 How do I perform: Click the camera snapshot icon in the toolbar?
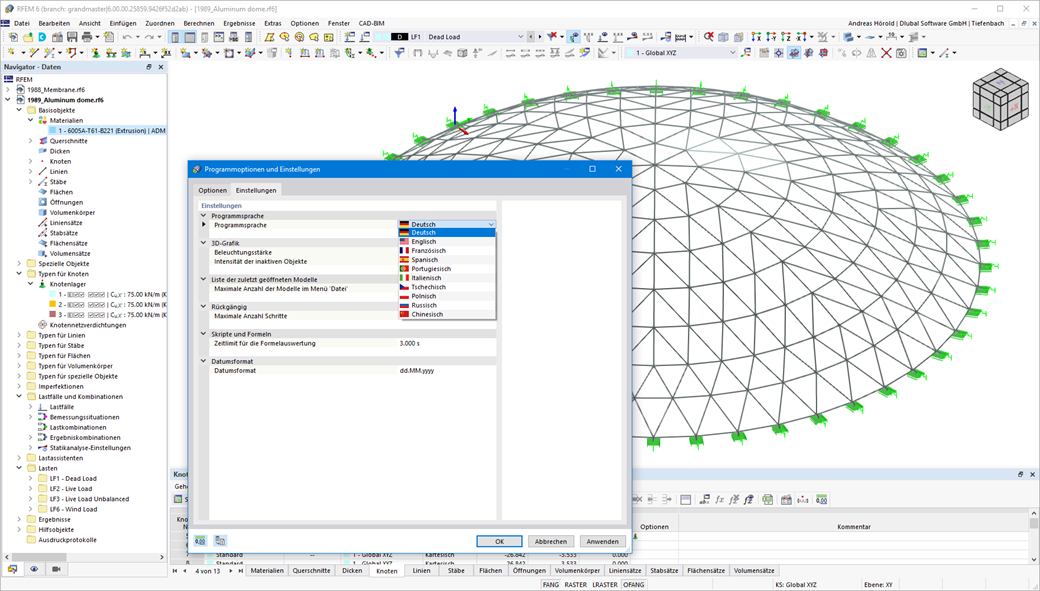[x=901, y=52]
